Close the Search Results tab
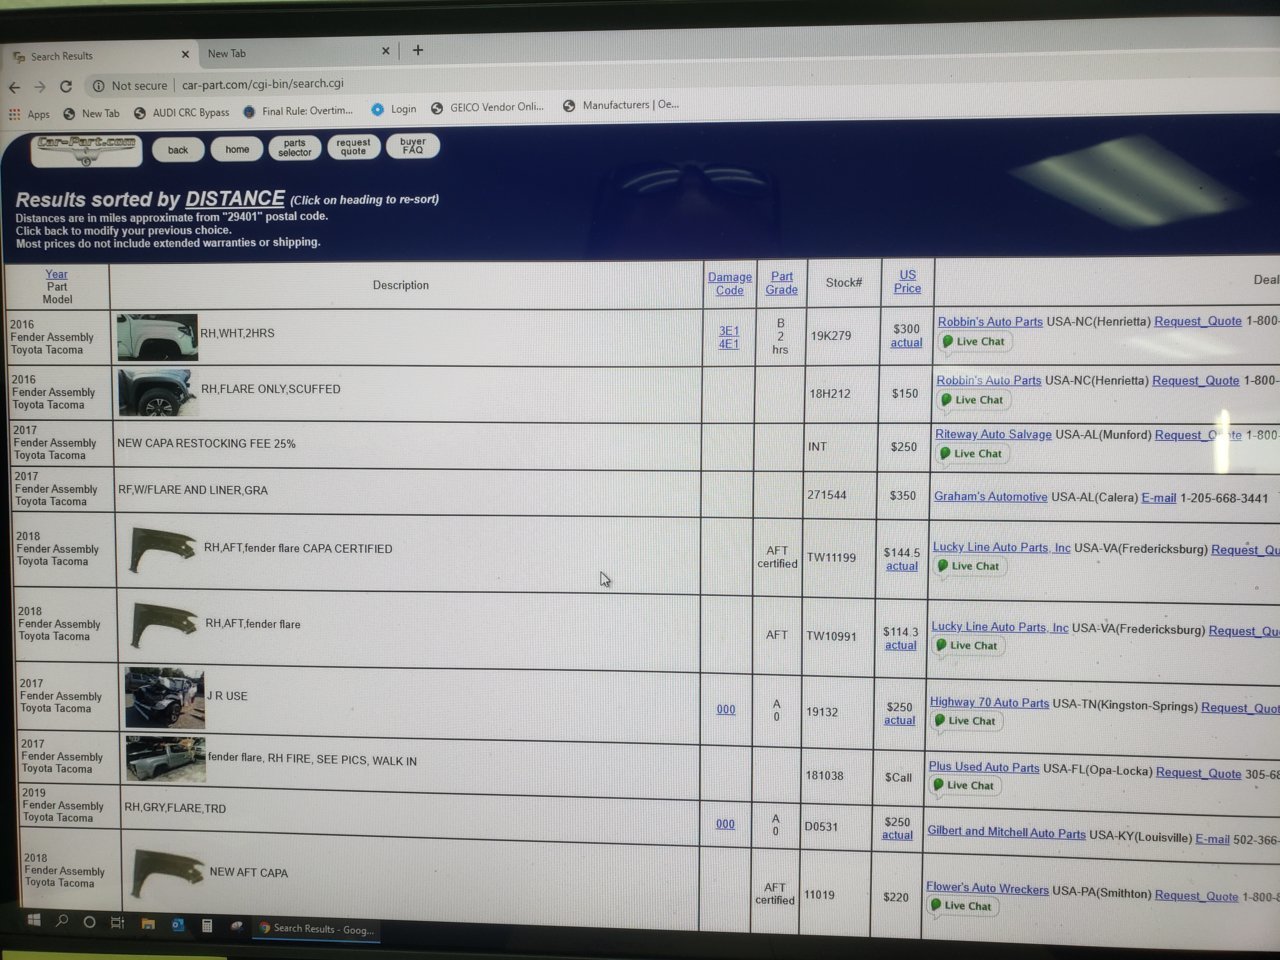1280x960 pixels. (x=185, y=54)
